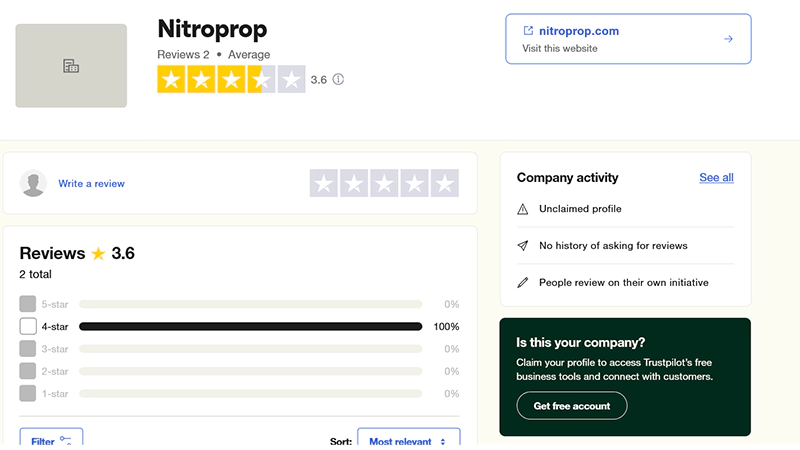Open the Most relevant sort dropdown

[x=408, y=441]
